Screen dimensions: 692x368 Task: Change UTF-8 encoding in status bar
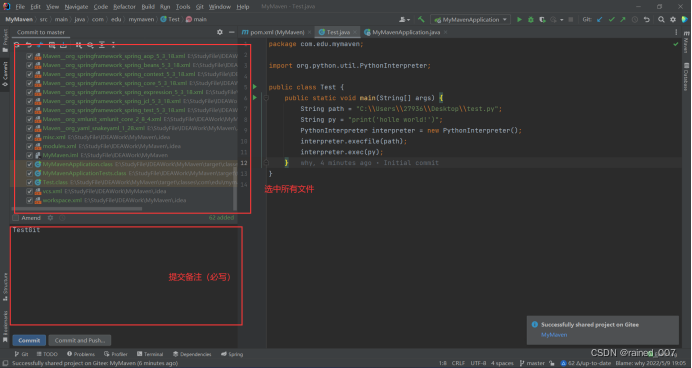(478, 363)
